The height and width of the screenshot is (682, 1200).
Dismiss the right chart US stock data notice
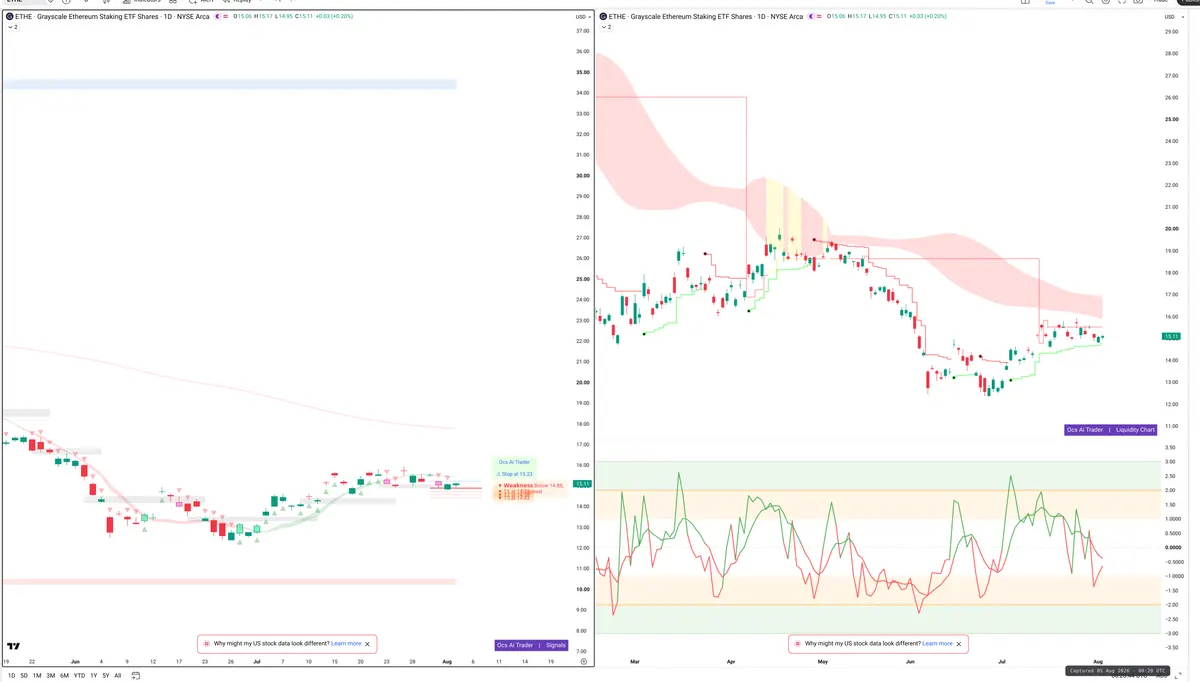pyautogui.click(x=958, y=644)
